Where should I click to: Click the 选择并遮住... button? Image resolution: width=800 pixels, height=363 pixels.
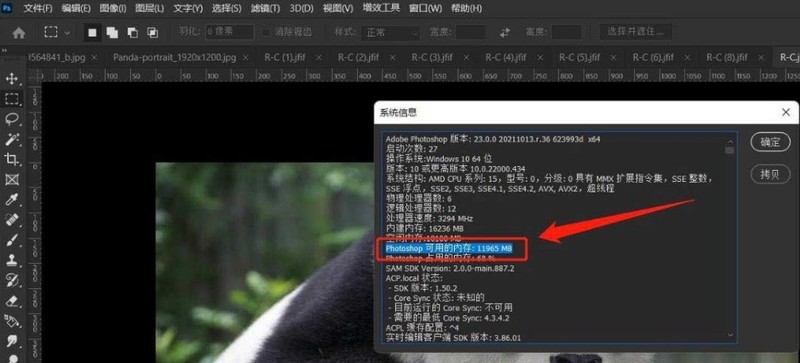click(x=635, y=32)
